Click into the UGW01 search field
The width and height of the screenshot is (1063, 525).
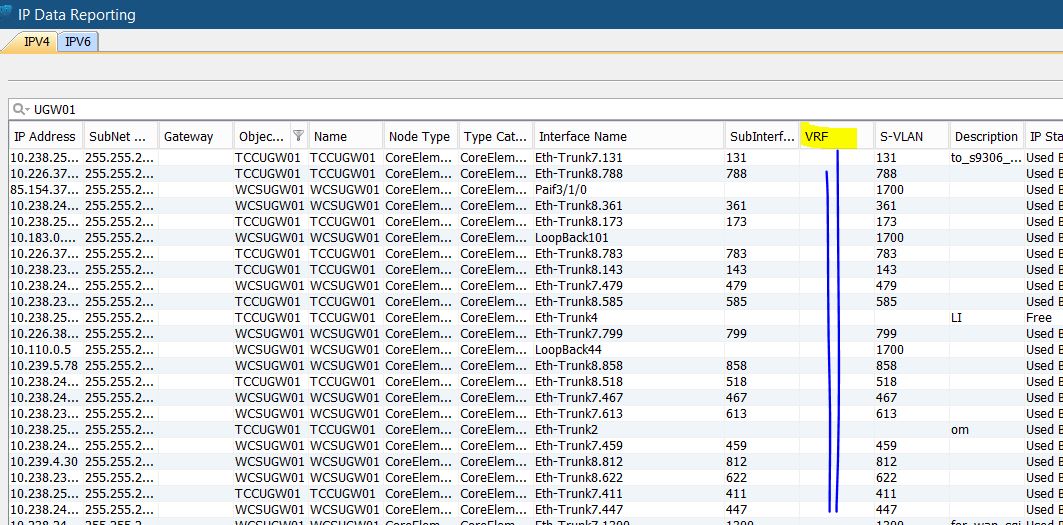[500, 109]
